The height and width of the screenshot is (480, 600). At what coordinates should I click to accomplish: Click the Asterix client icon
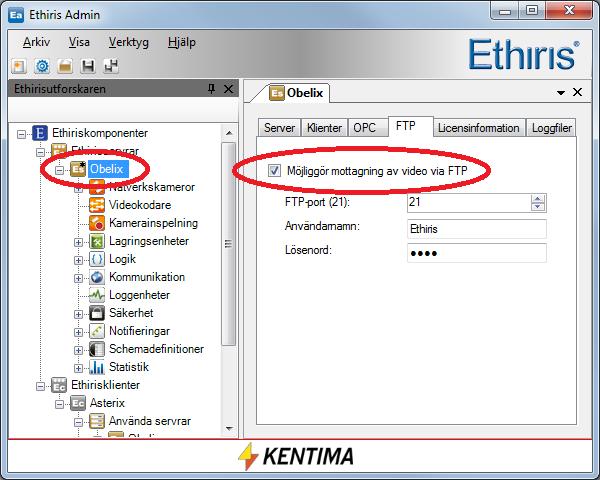click(78, 403)
